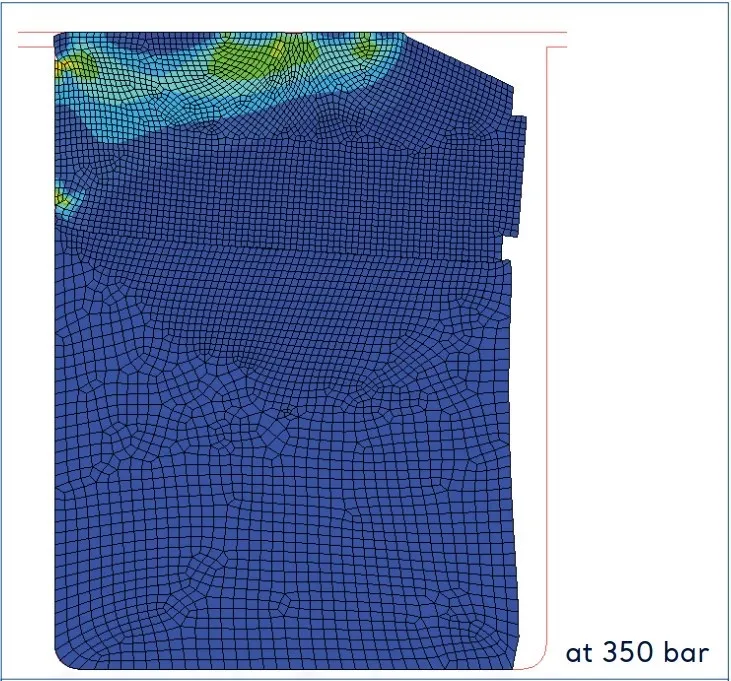
Task: Click the tiny distorted element in the mesh center
Action: pyautogui.click(x=287, y=411)
